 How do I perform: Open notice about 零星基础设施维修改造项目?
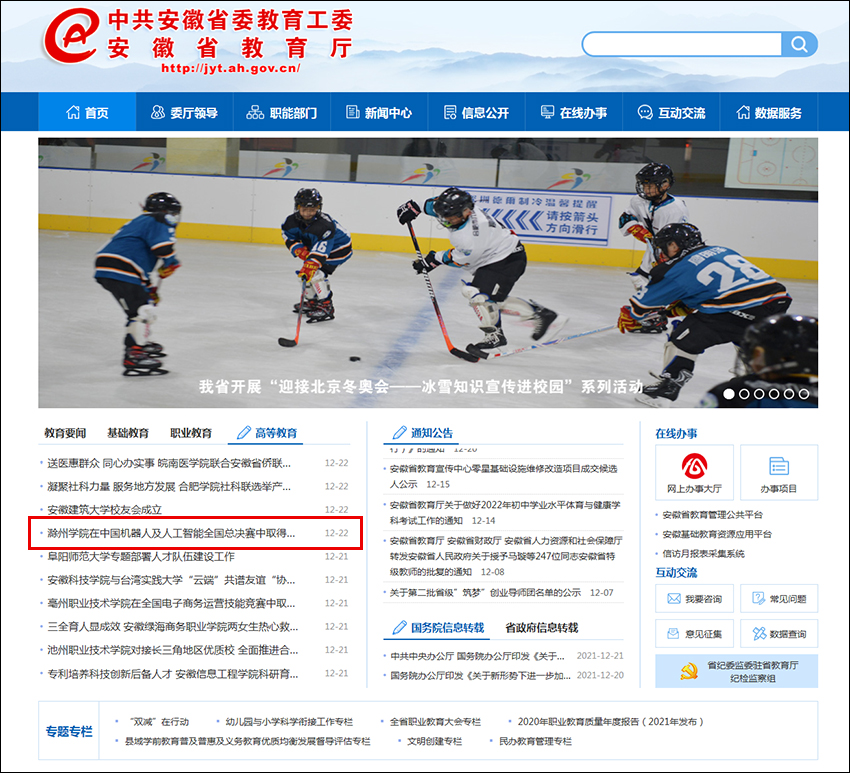[x=503, y=476]
